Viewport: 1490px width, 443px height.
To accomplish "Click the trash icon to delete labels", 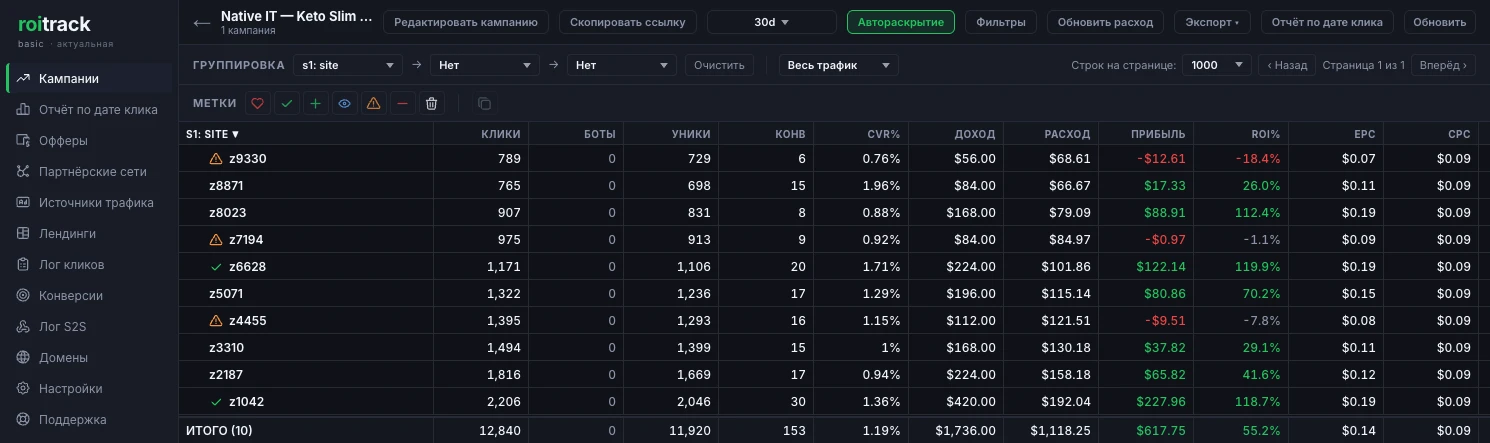I will point(431,103).
